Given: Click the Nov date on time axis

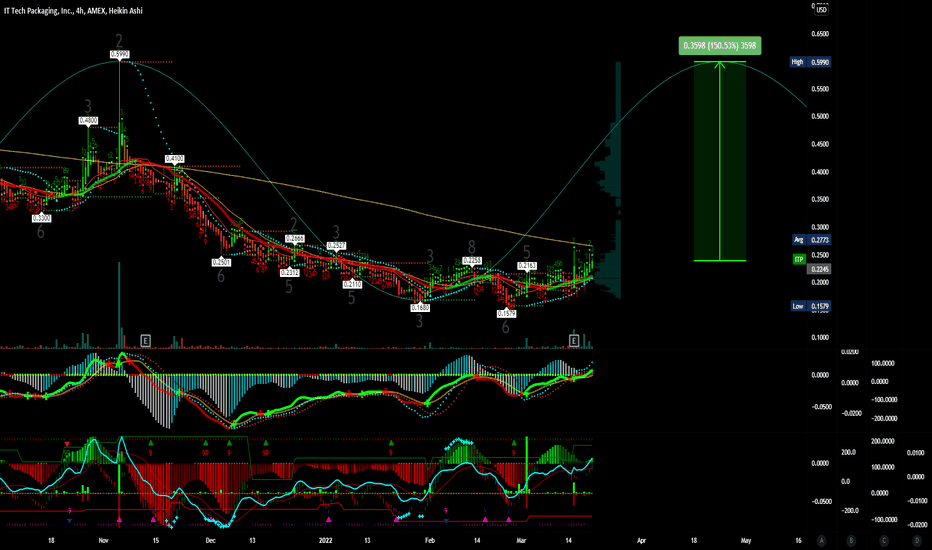Looking at the screenshot, I should coord(103,540).
